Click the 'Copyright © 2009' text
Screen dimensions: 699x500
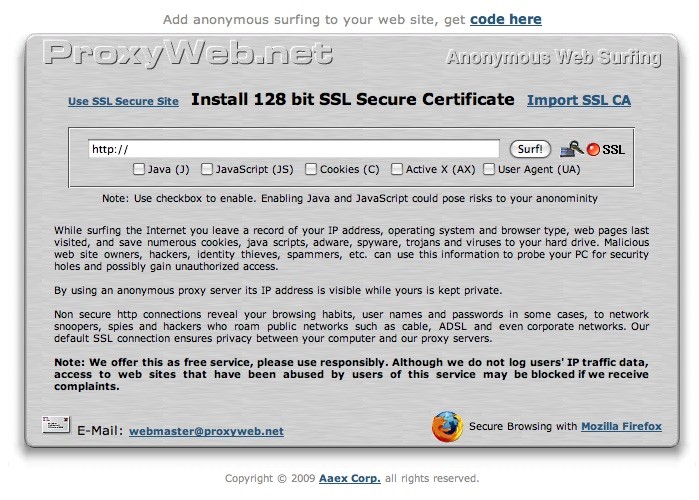[x=270, y=479]
